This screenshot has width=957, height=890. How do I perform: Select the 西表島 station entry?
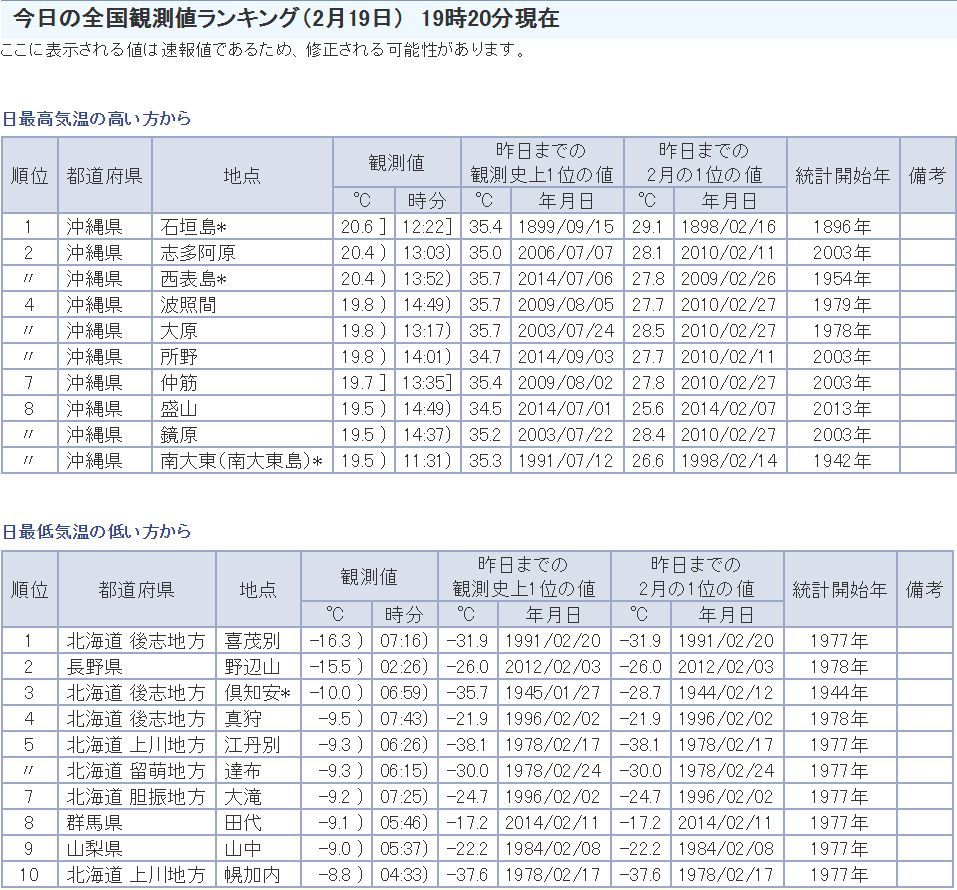189,279
